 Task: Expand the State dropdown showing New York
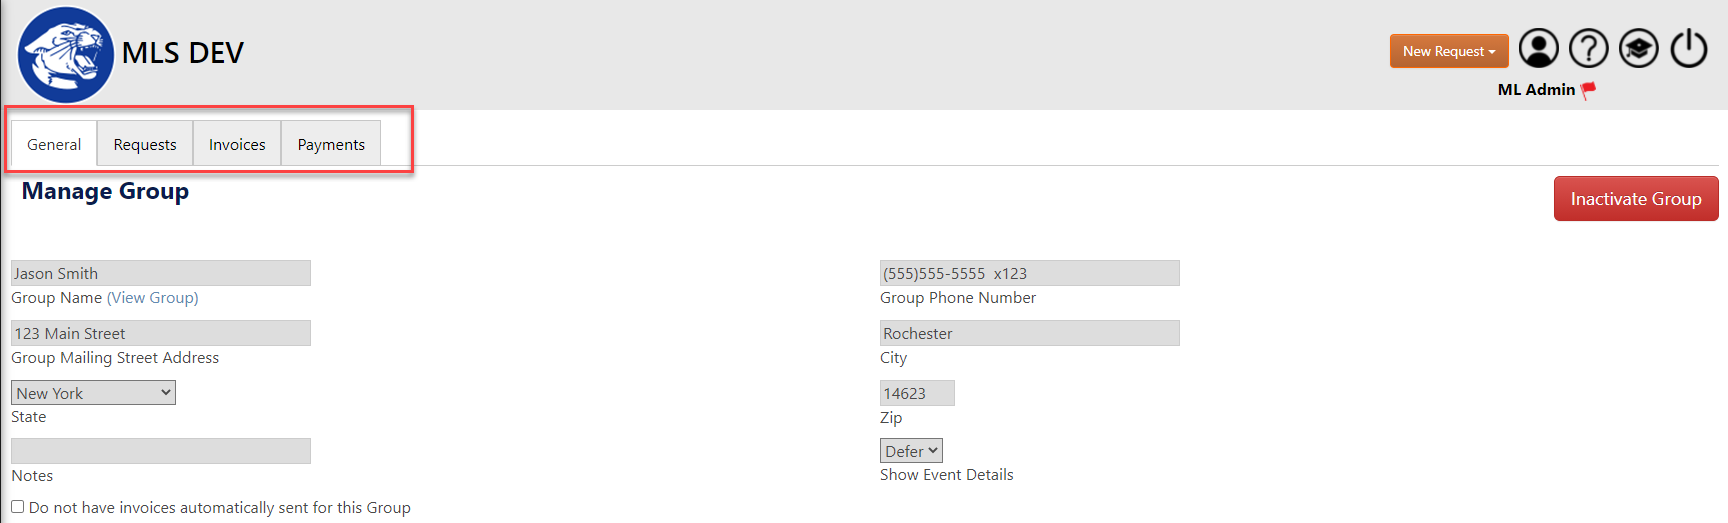(93, 393)
